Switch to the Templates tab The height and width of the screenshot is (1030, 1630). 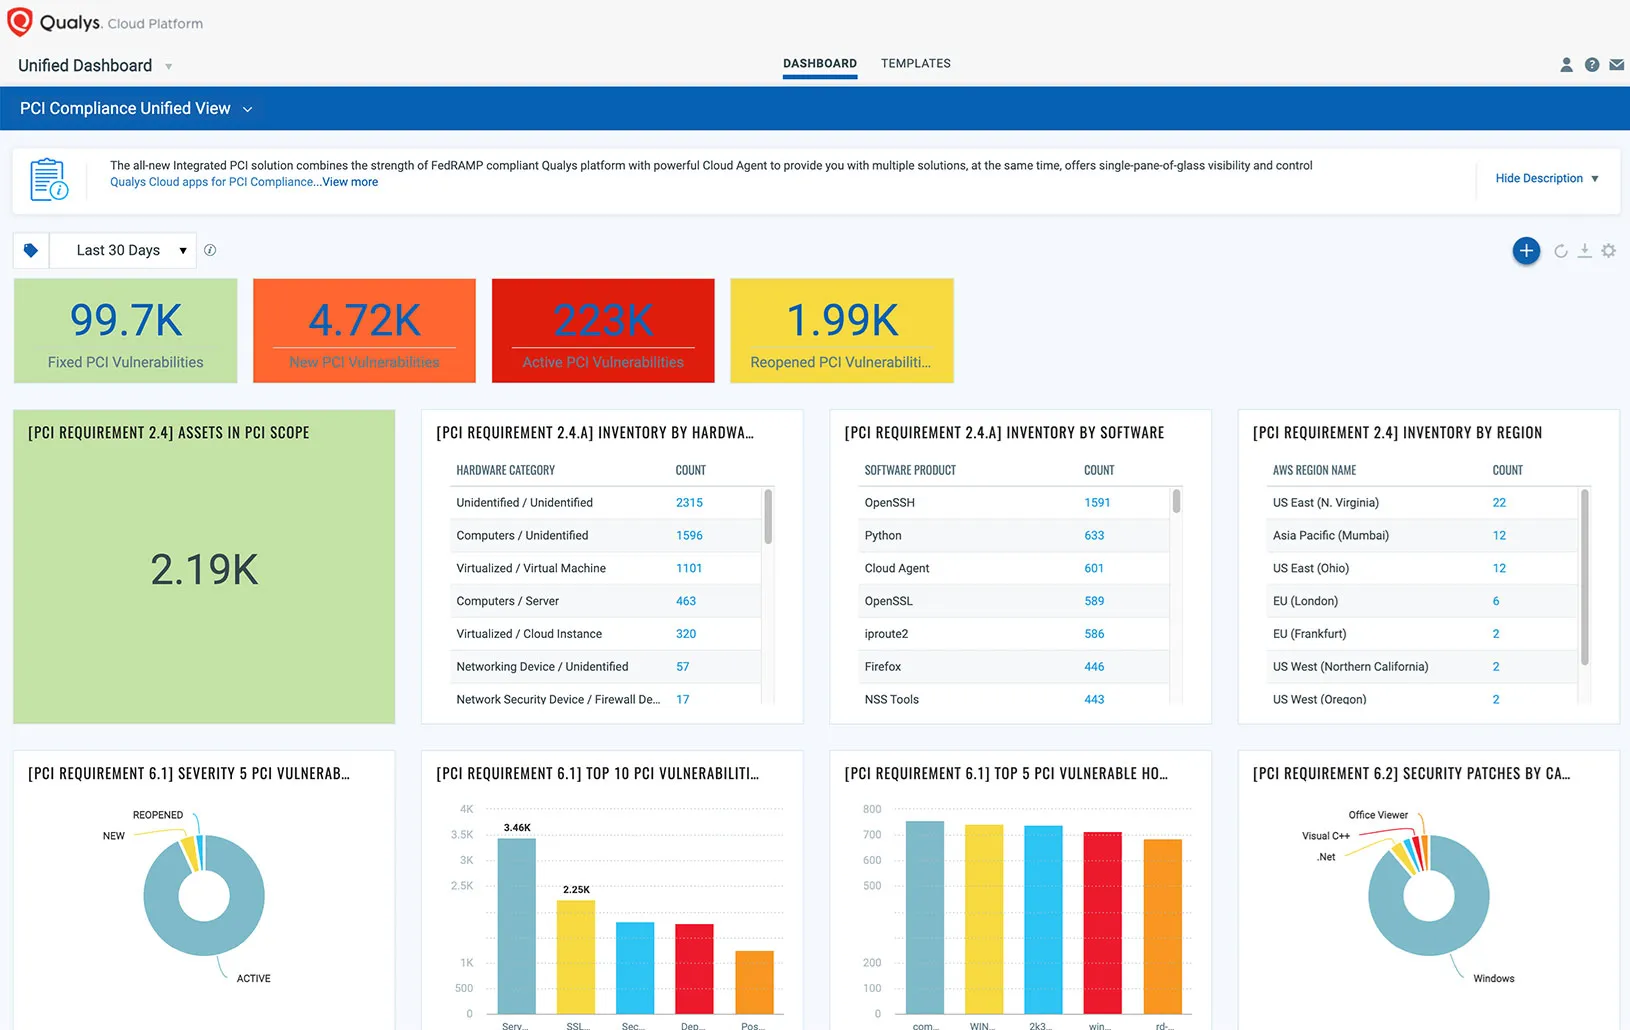point(915,64)
